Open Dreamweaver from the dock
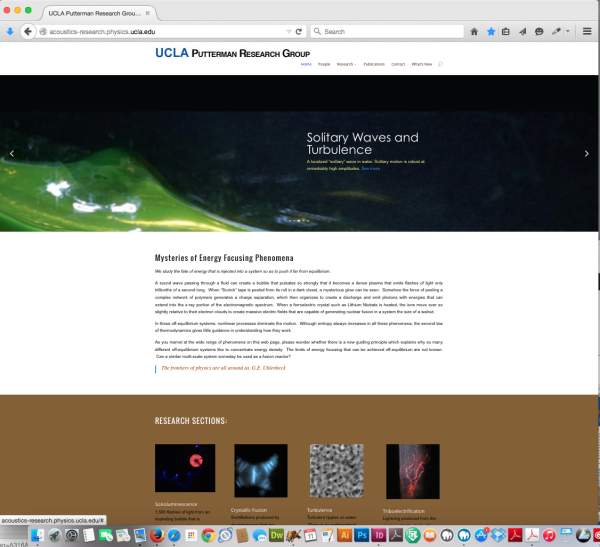The height and width of the screenshot is (547, 600). tap(276, 535)
